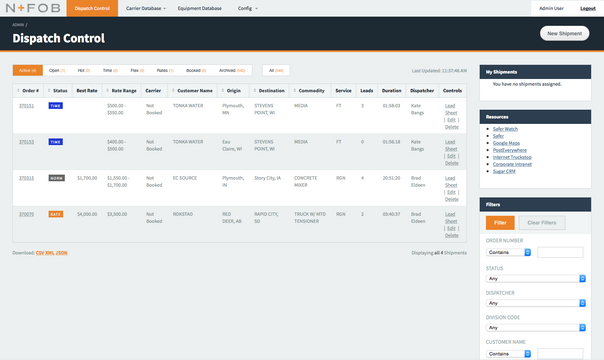Edit order 370153

point(451,156)
